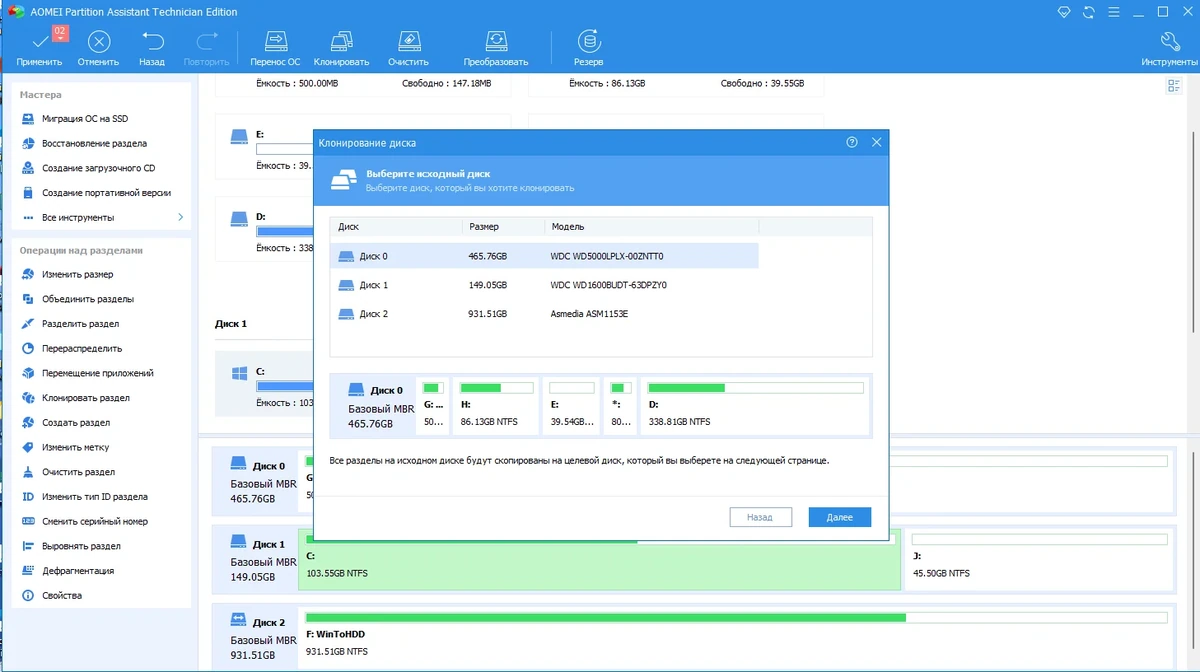The height and width of the screenshot is (672, 1200).
Task: Open window menu icon in title bar
Action: pos(1116,12)
